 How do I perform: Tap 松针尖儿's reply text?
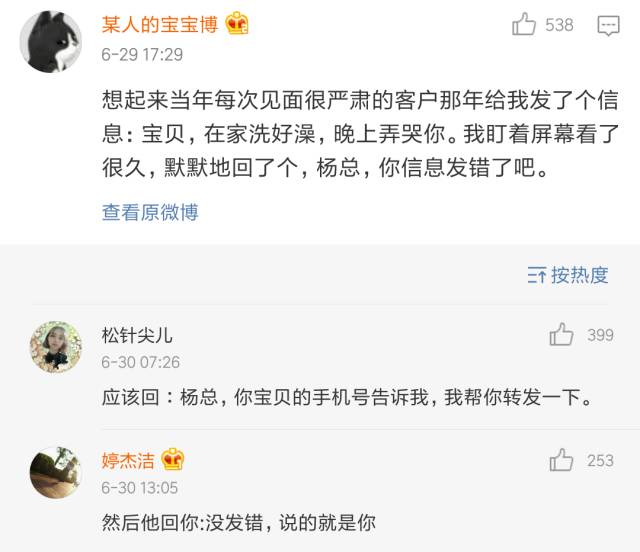347,397
